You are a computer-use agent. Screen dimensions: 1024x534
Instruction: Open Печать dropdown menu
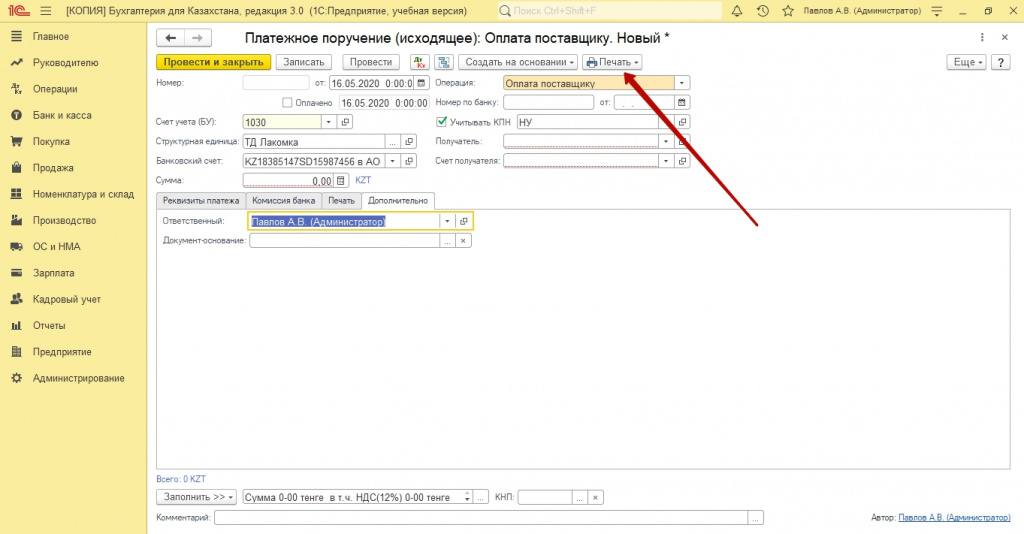[613, 62]
